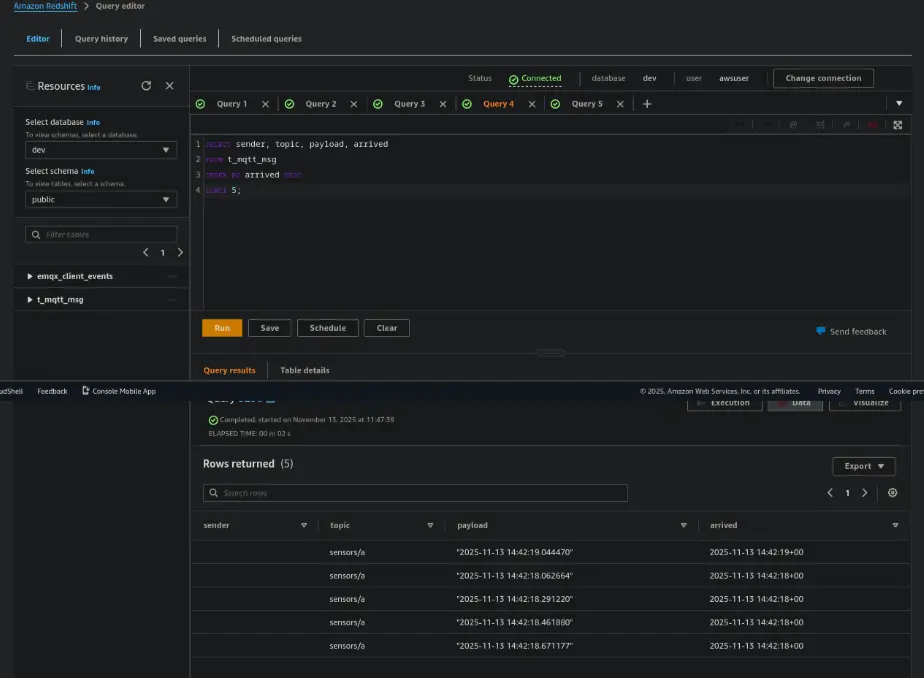Open the Select schema dropdown
This screenshot has width=924, height=678.
[101, 199]
